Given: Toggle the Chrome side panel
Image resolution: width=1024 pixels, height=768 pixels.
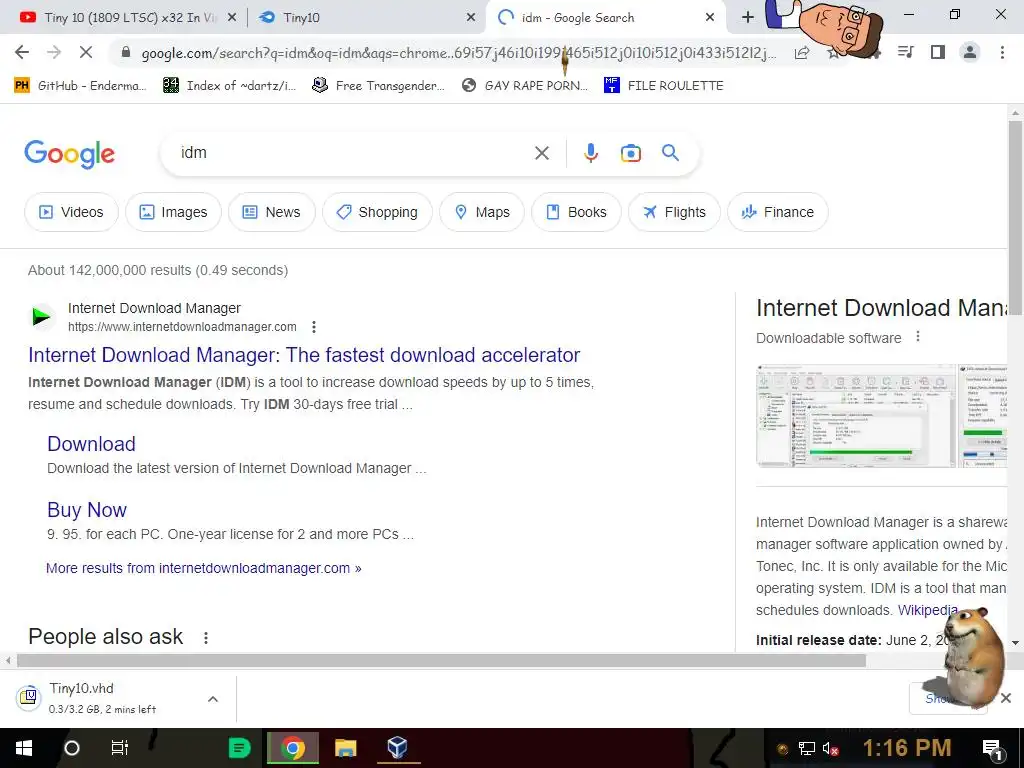Looking at the screenshot, I should pos(938,52).
